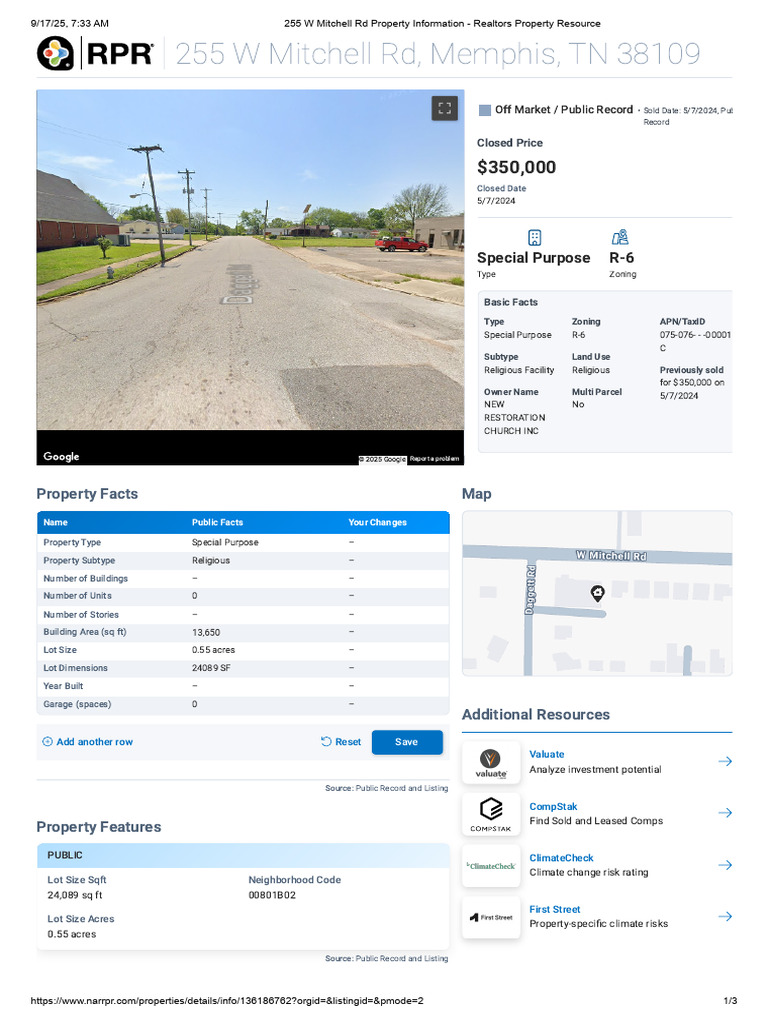The height and width of the screenshot is (1024, 768).
Task: Expand street view photo to fullscreen
Action: pyautogui.click(x=445, y=108)
